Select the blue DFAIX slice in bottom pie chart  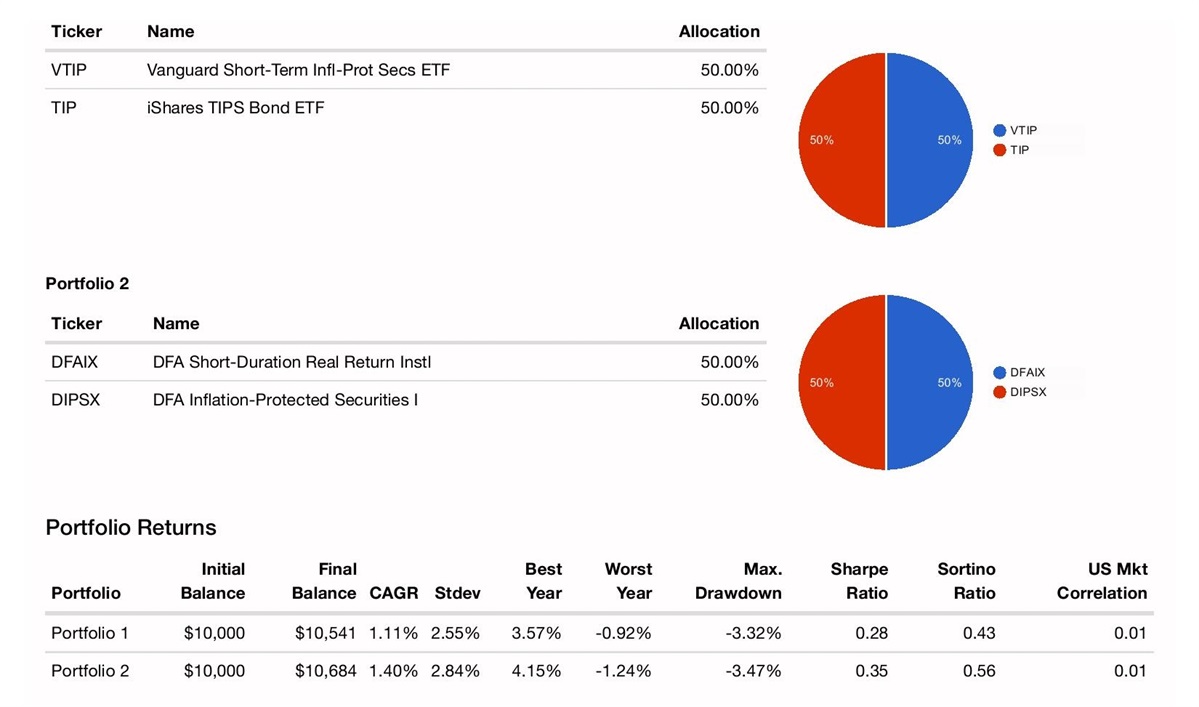[930, 383]
